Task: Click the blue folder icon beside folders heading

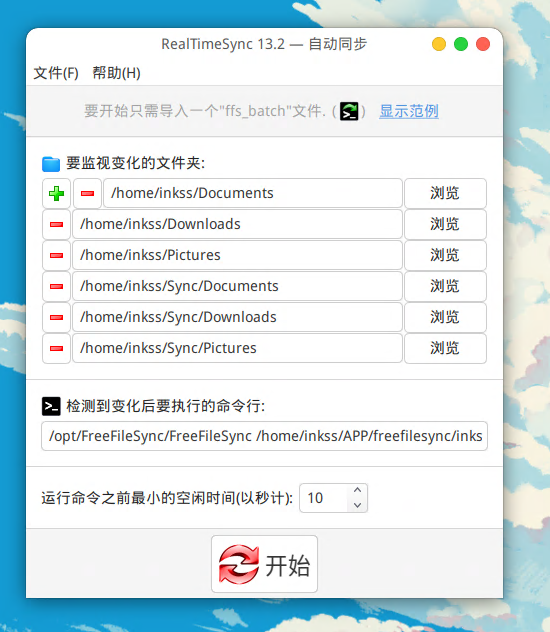Action: 51,164
